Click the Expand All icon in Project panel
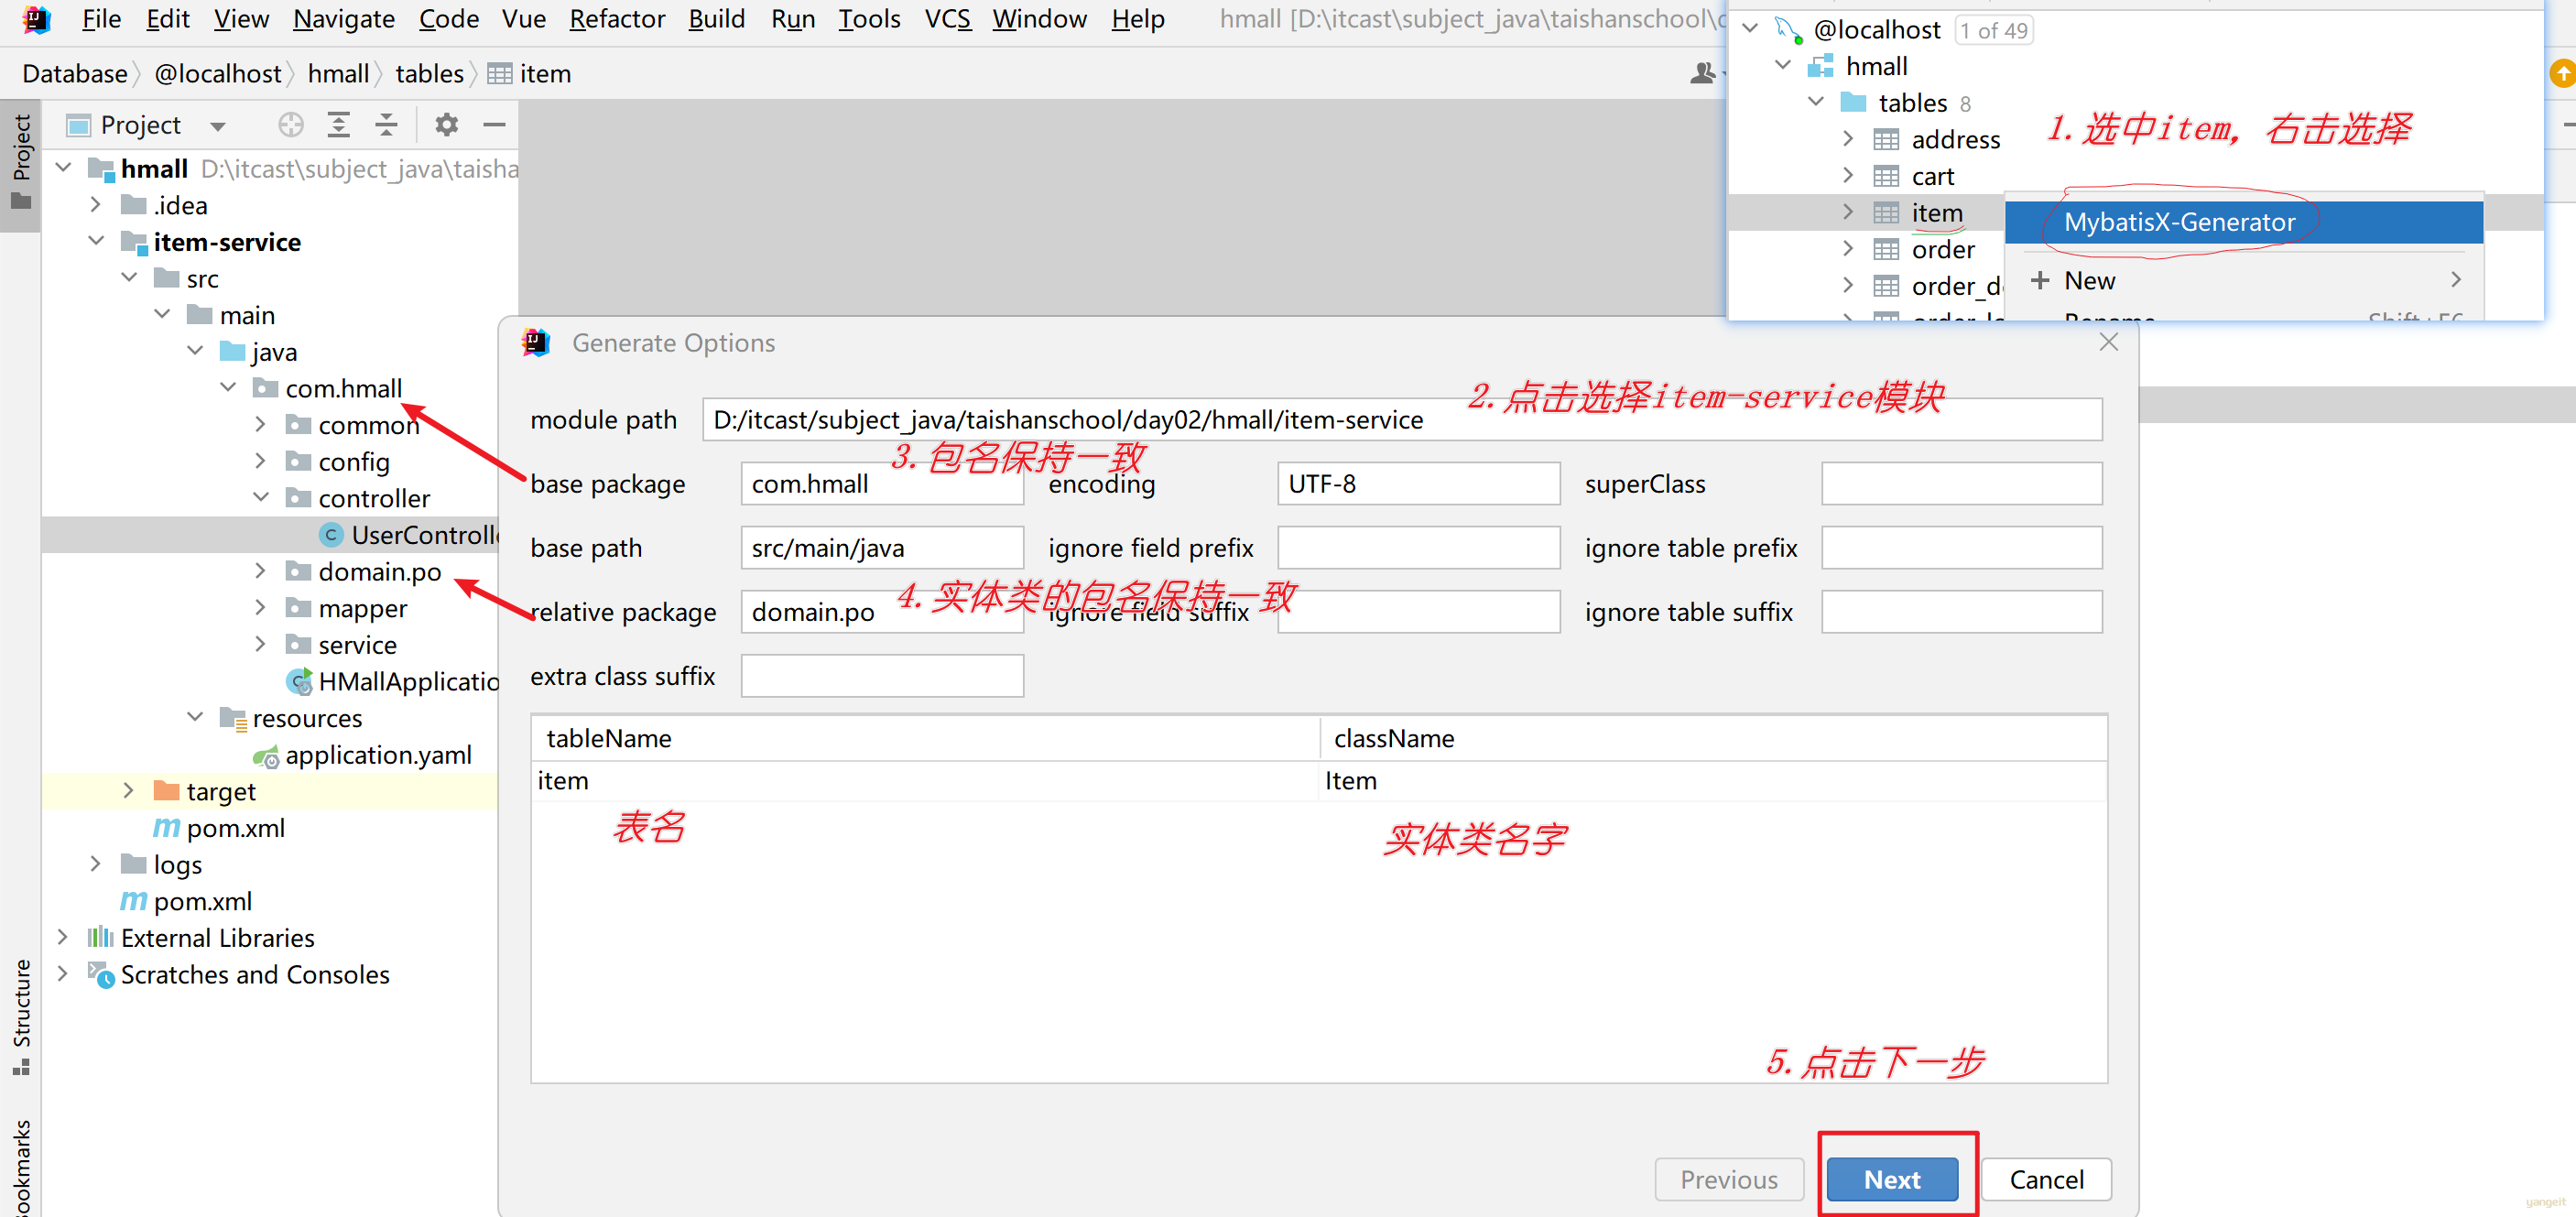 pos(339,125)
